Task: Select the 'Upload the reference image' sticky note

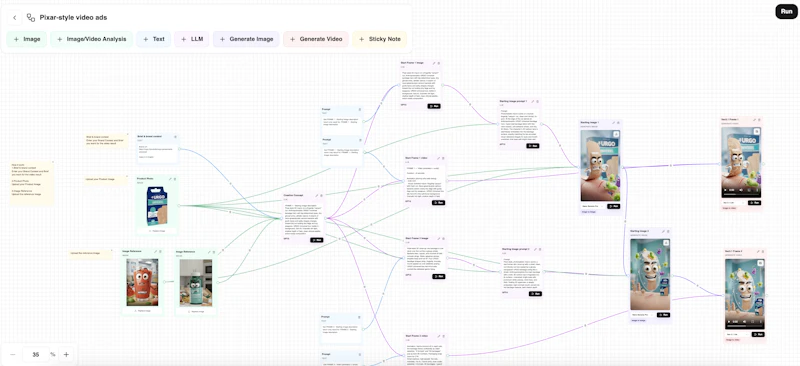Action: point(91,255)
